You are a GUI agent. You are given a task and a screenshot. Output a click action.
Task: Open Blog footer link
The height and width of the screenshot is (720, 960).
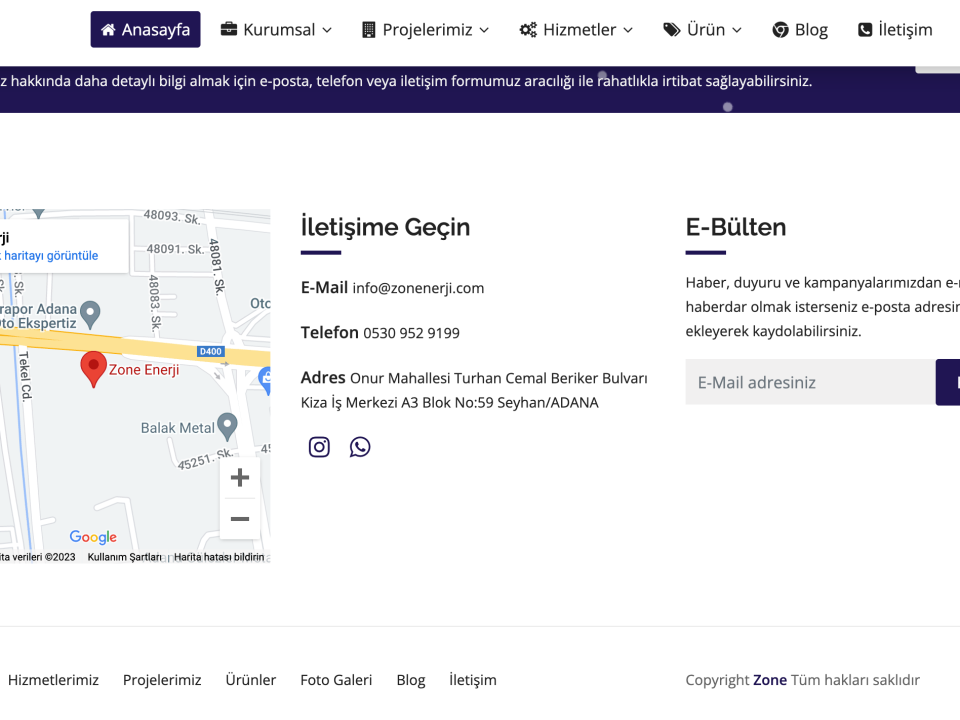click(x=411, y=680)
